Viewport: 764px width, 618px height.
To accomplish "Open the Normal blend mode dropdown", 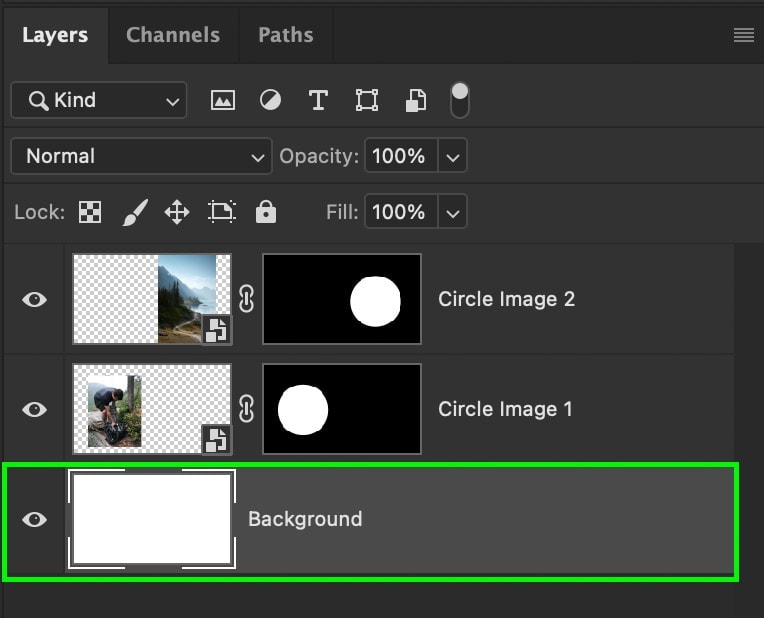I will pos(141,156).
